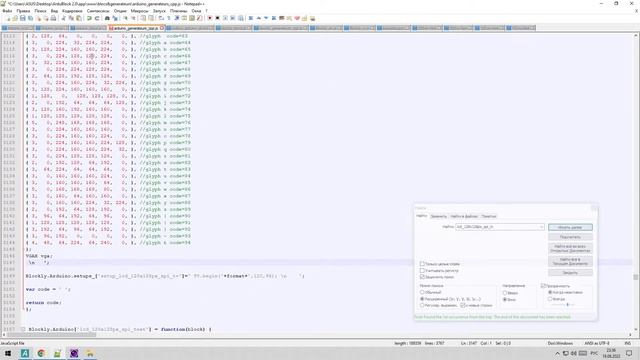Click the РУС language indicator in tray
The image size is (640, 360).
coord(594,353)
